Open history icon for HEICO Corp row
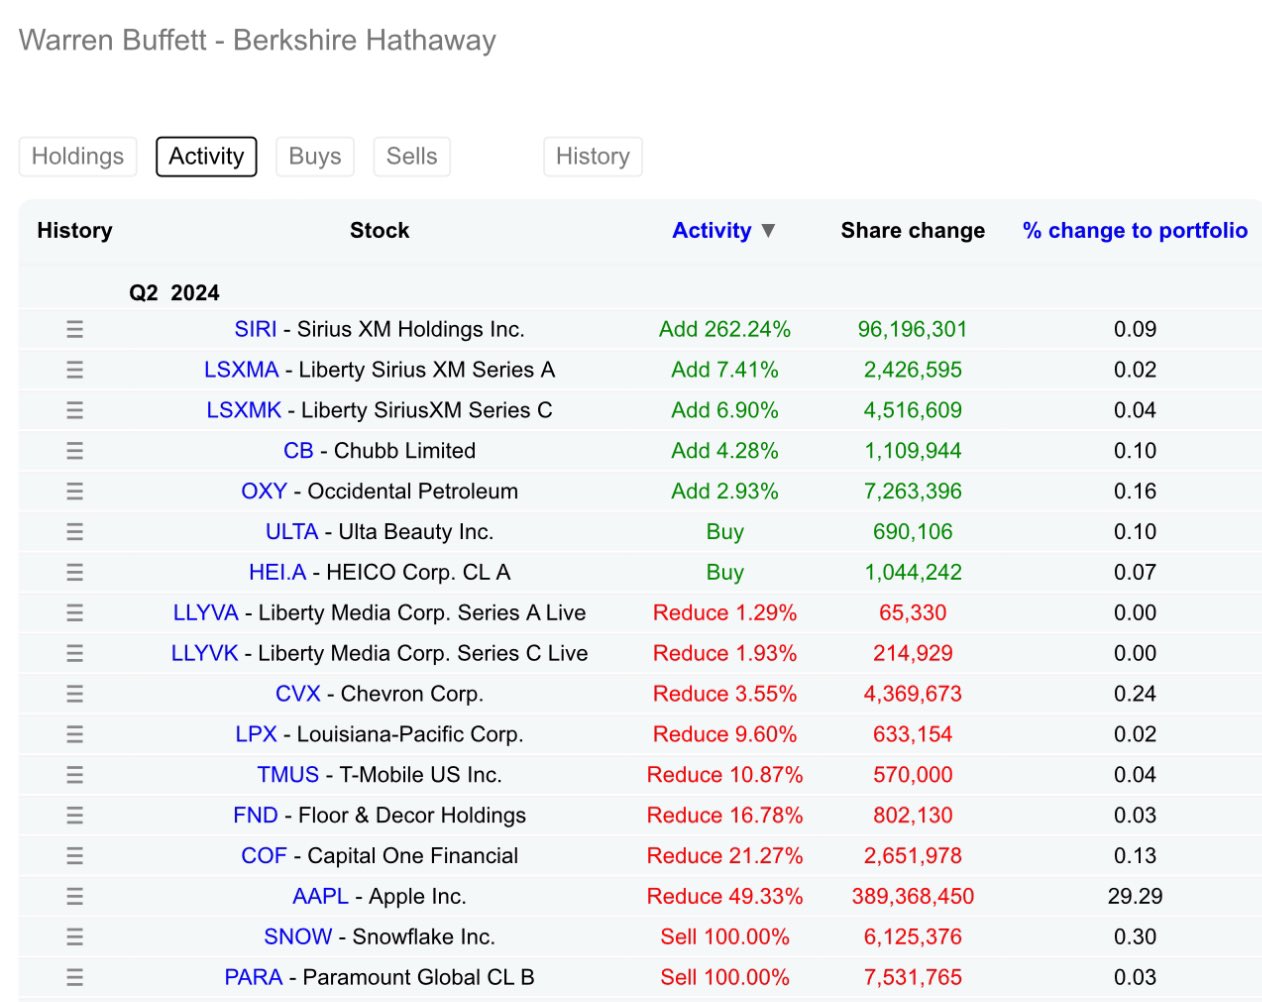Screen dimensions: 1262x1002 click(75, 572)
